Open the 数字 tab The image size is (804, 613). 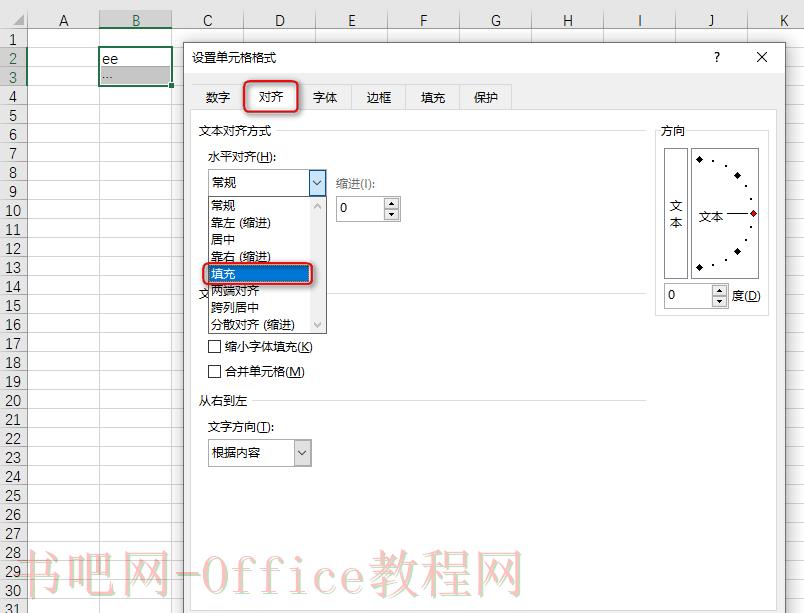click(217, 97)
